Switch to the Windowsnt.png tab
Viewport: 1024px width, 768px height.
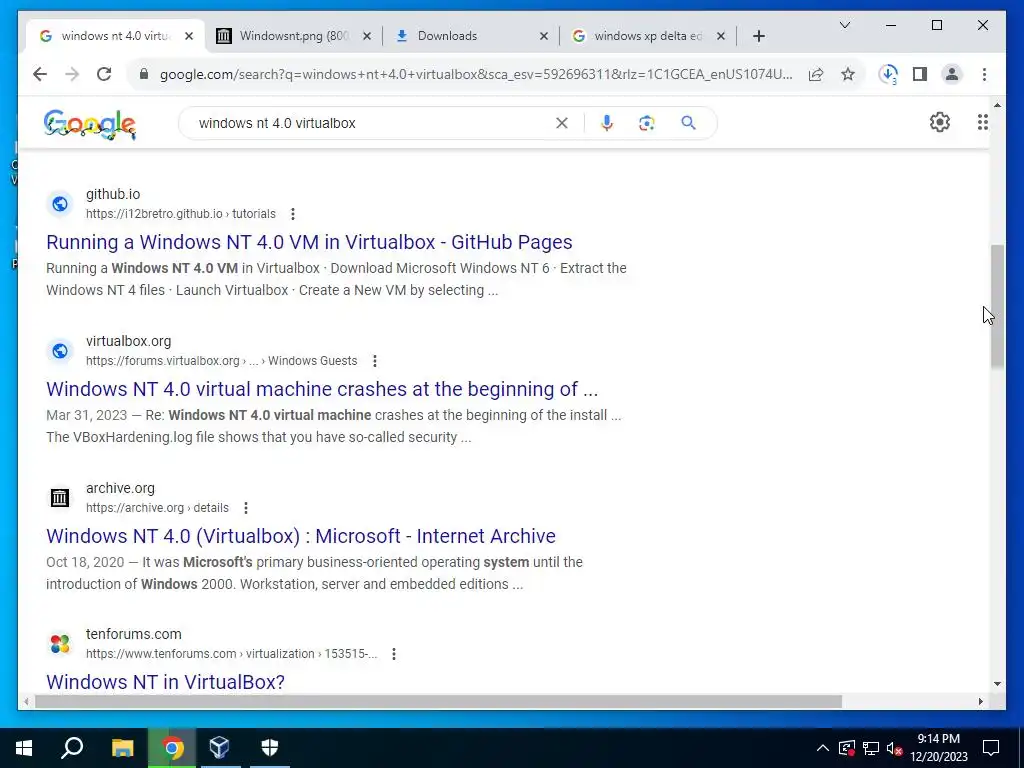point(294,36)
